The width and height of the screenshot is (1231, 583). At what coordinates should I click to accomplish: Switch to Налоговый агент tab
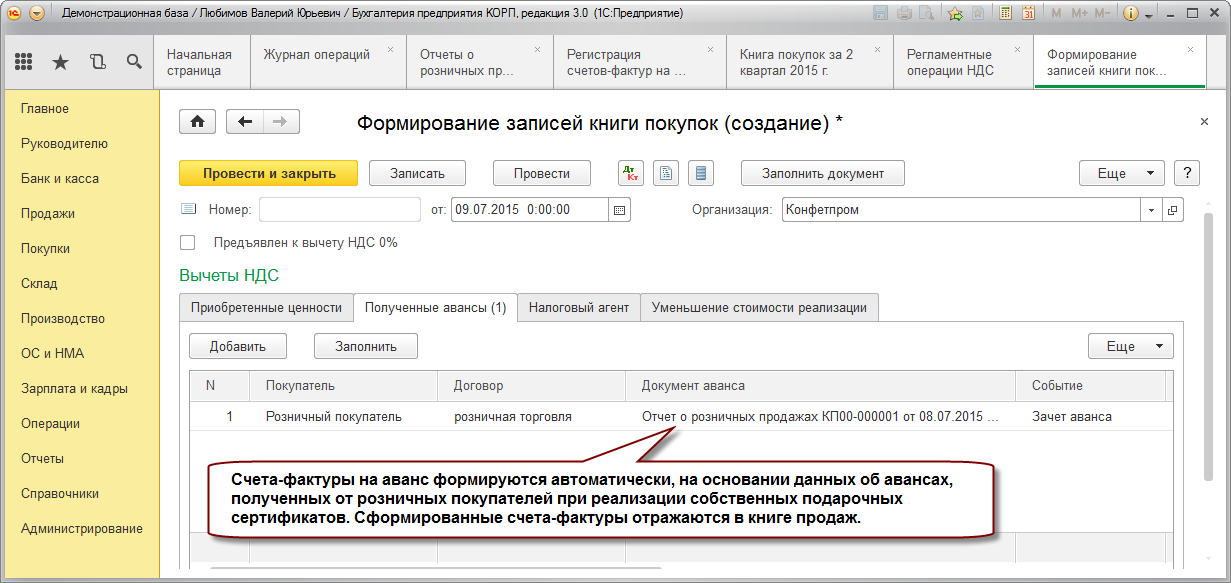click(579, 308)
